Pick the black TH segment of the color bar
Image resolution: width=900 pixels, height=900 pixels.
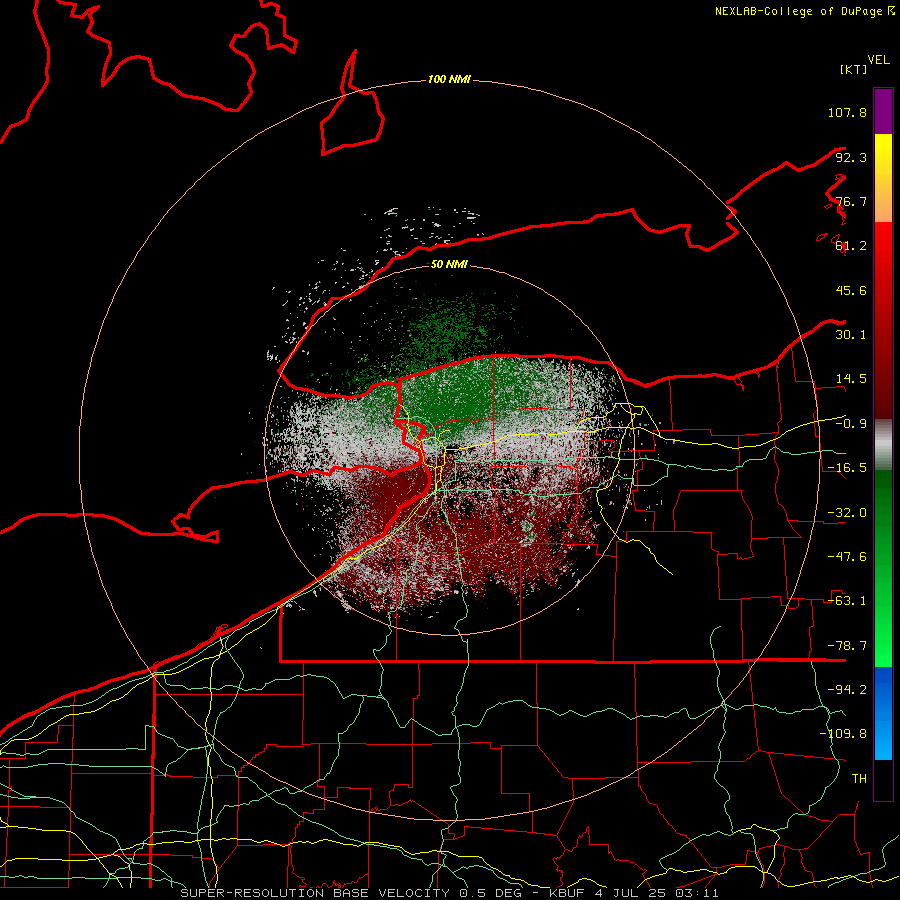tap(883, 779)
